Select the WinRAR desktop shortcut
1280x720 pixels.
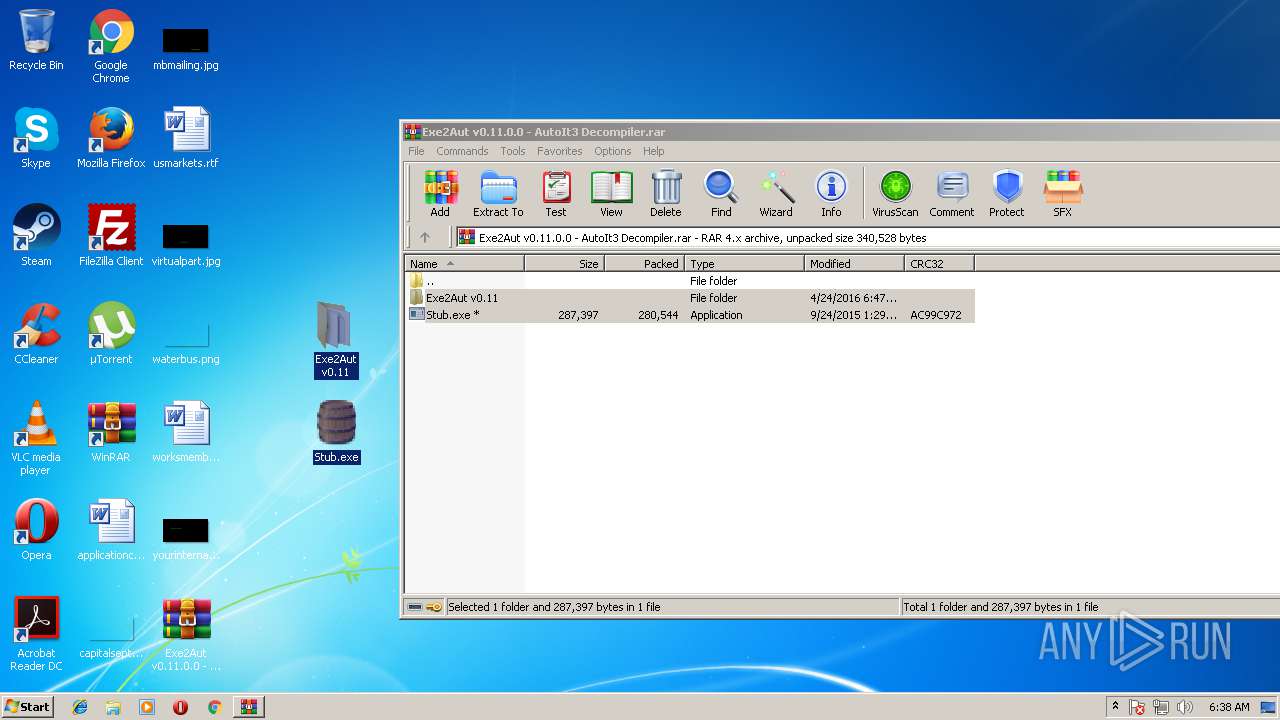[x=111, y=432]
